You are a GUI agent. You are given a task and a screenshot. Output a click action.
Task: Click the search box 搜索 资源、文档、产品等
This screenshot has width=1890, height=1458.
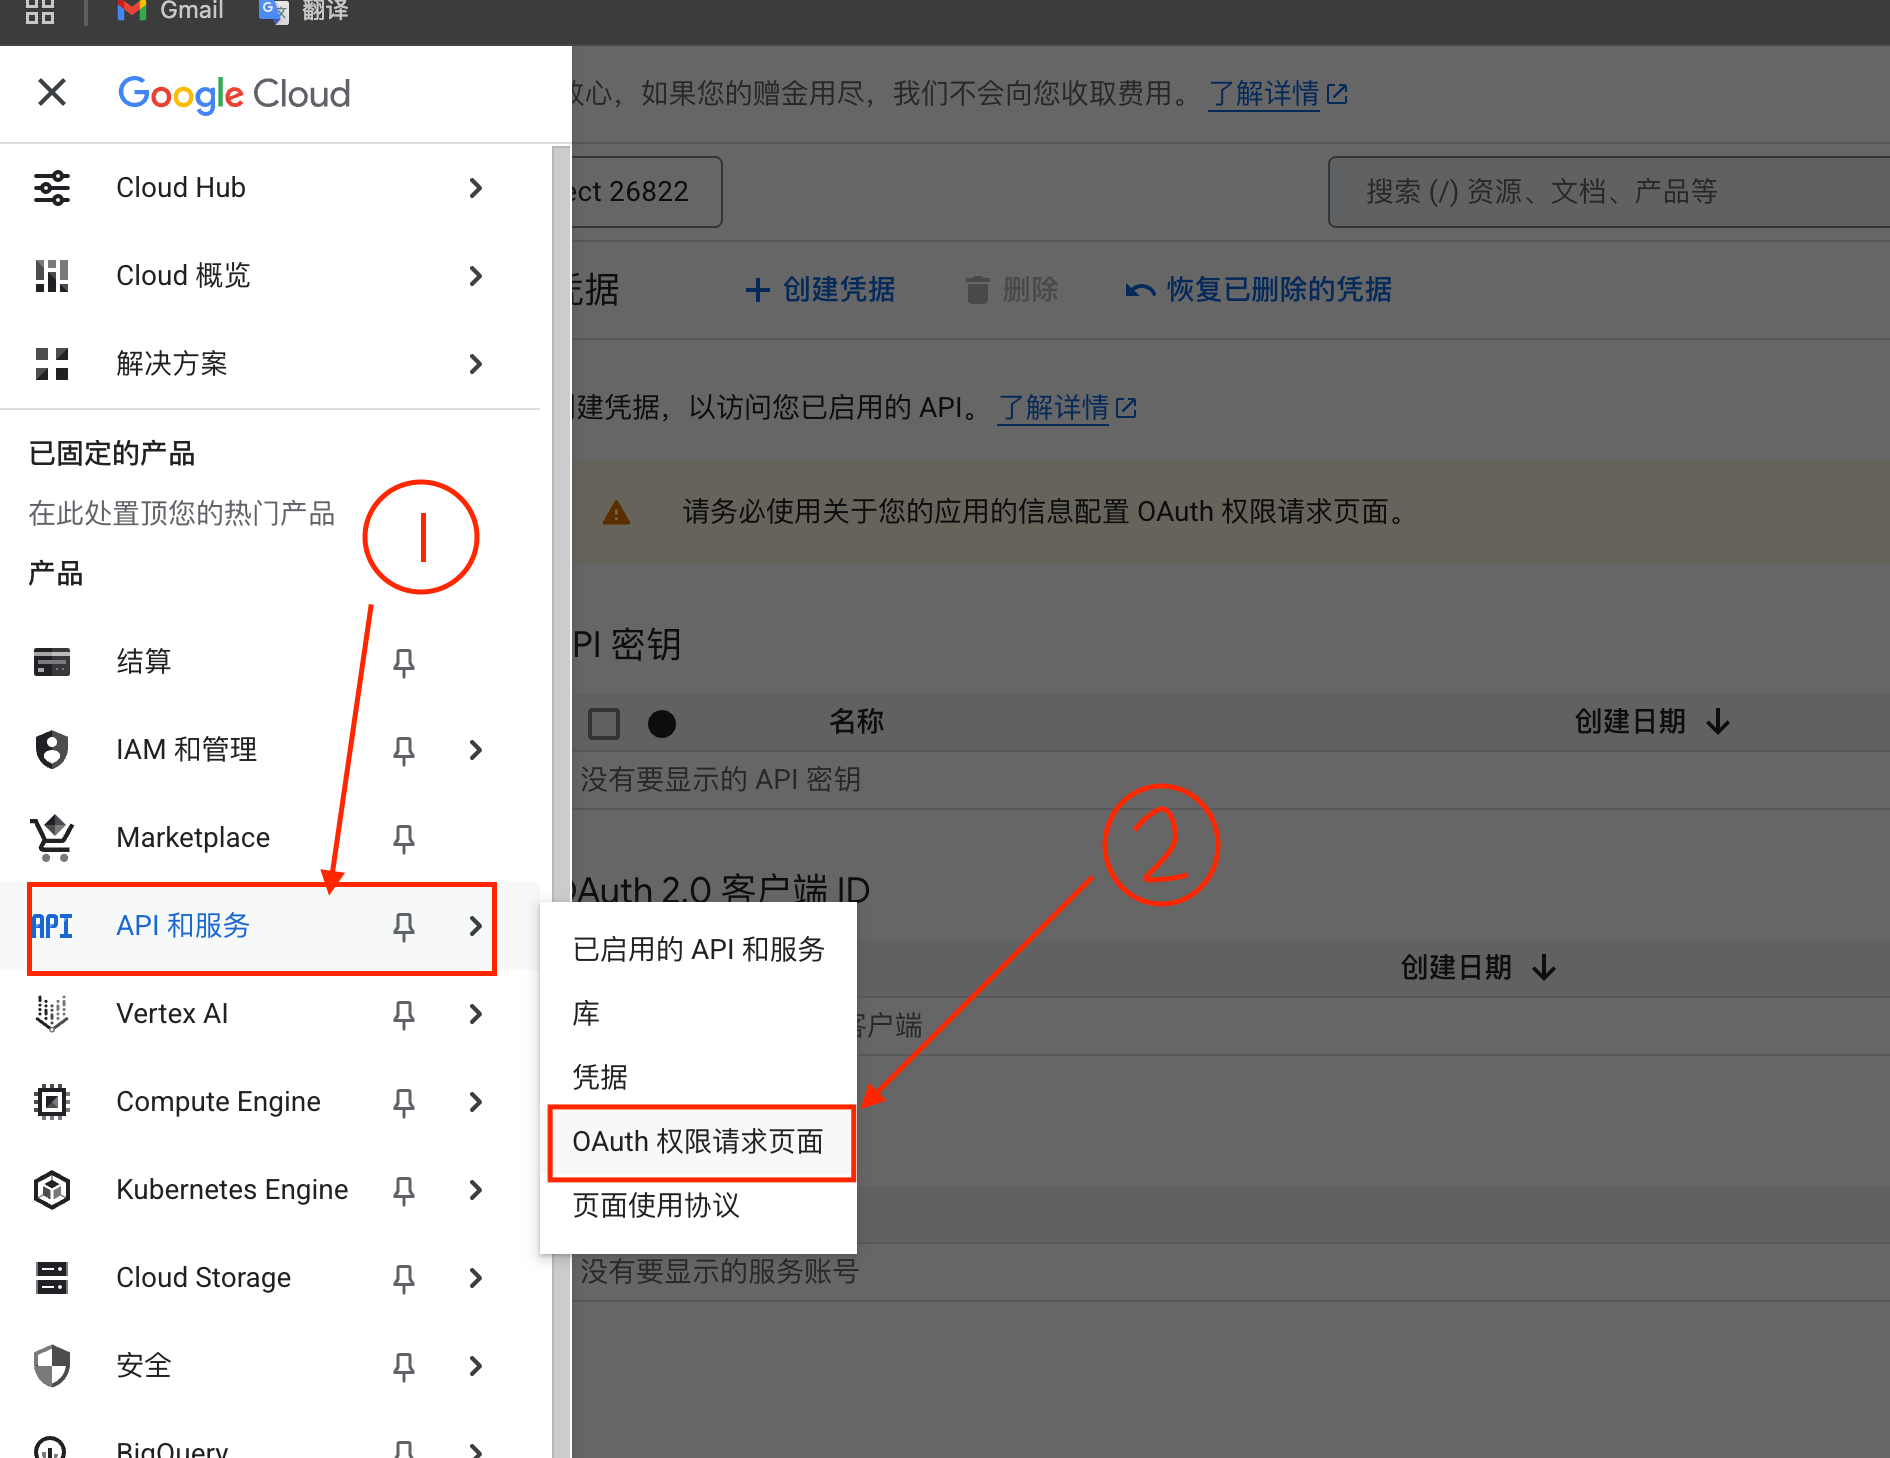pos(1609,191)
